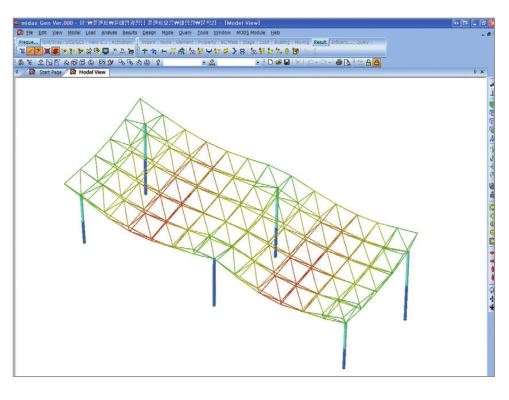
Task: Open the Load menu
Action: click(91, 33)
